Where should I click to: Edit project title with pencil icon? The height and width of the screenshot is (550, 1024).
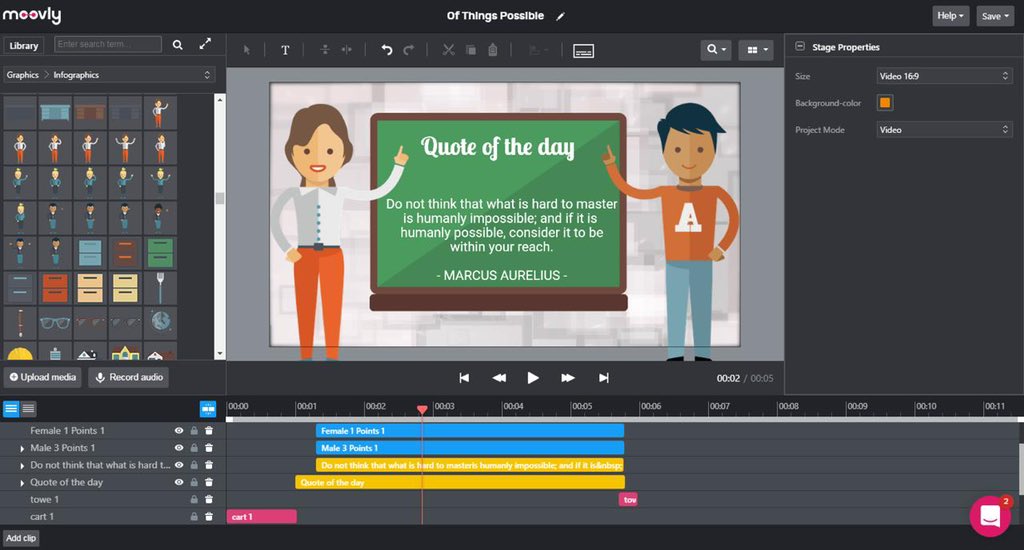point(560,16)
